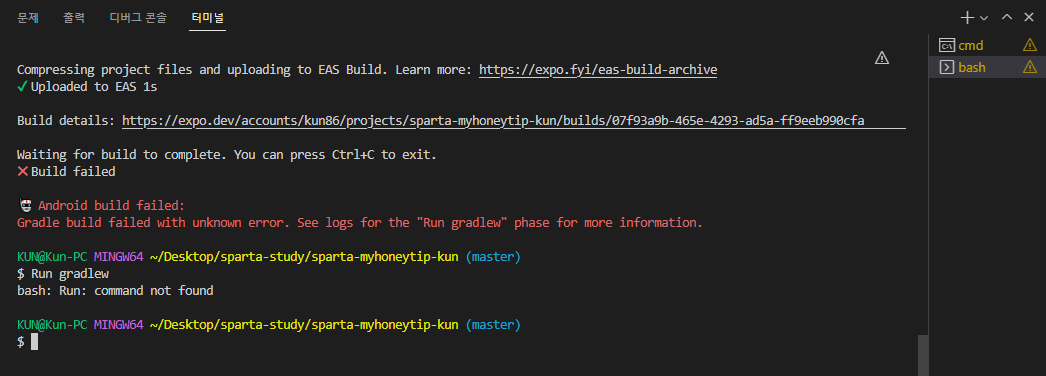Image resolution: width=1046 pixels, height=376 pixels.
Task: Open the 디버그 콘솔 tab
Action: tap(138, 18)
